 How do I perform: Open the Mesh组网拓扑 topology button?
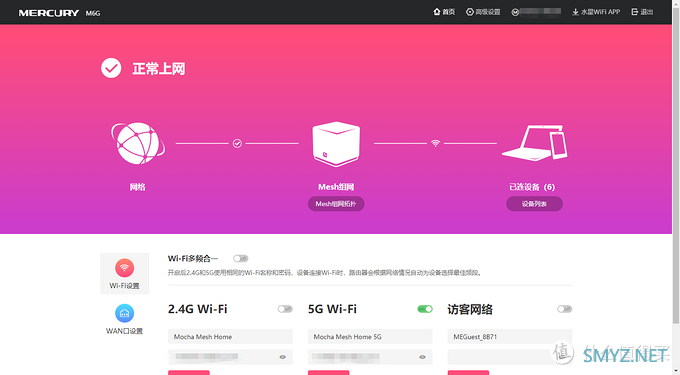(x=336, y=204)
